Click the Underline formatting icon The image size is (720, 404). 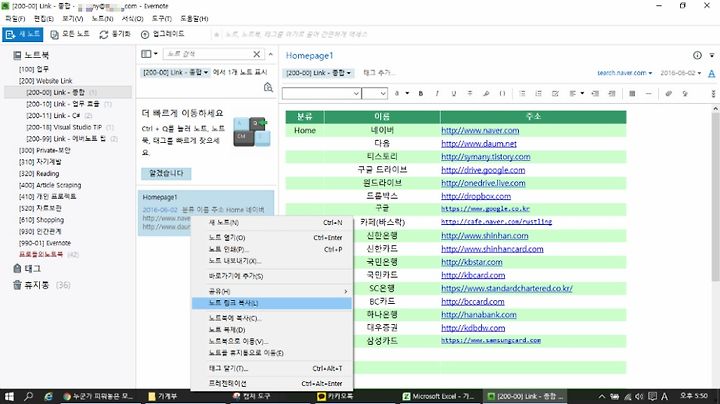[453, 94]
